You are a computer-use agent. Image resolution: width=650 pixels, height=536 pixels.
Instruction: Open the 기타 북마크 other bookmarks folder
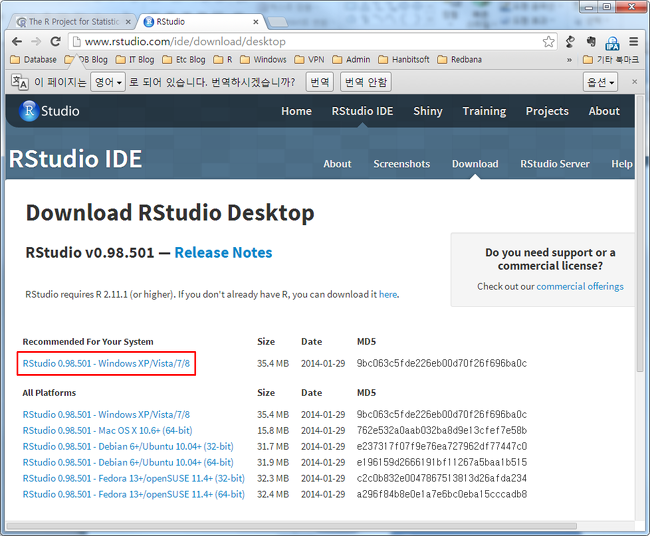tap(611, 60)
